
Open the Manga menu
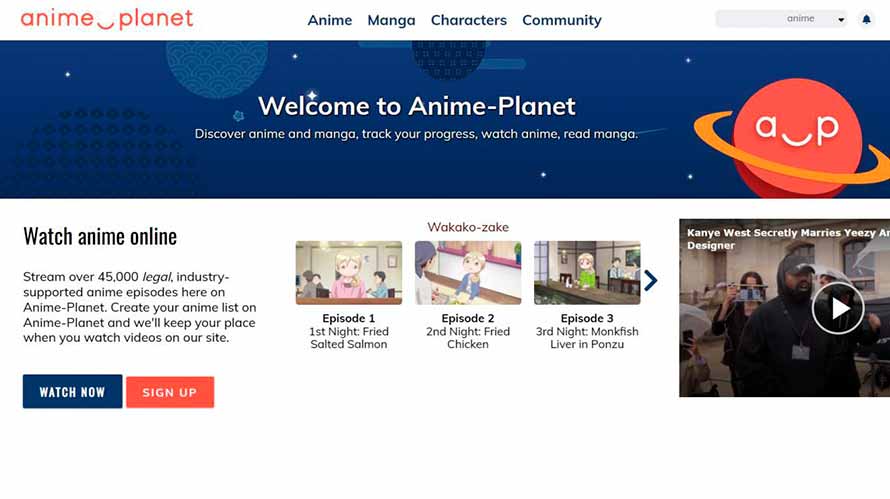coord(391,20)
